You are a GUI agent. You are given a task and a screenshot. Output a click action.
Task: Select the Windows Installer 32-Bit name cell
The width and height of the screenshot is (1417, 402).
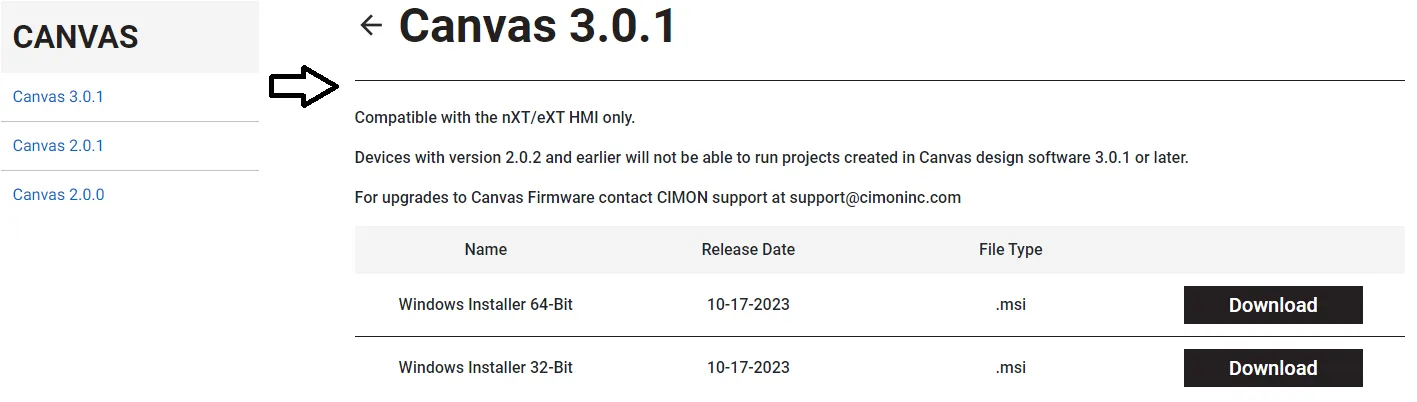(485, 368)
